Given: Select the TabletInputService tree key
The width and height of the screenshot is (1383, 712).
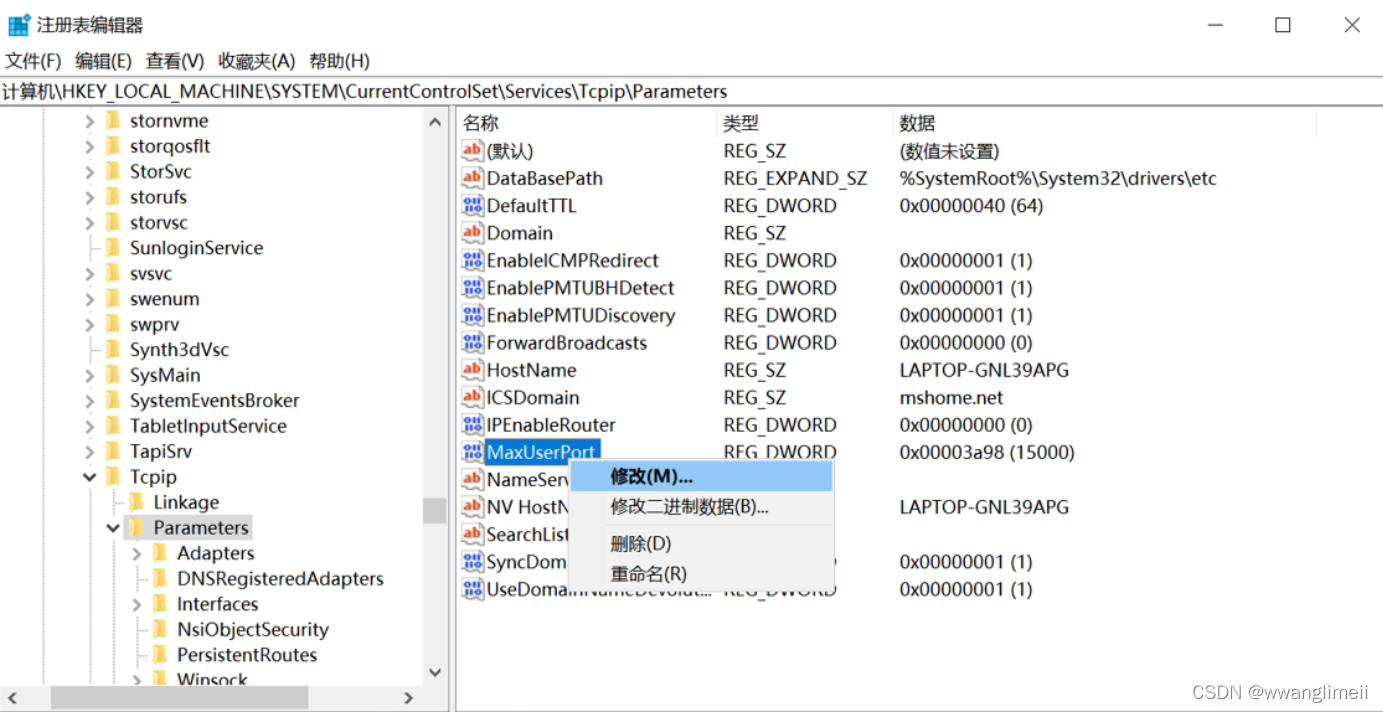Looking at the screenshot, I should (x=208, y=426).
